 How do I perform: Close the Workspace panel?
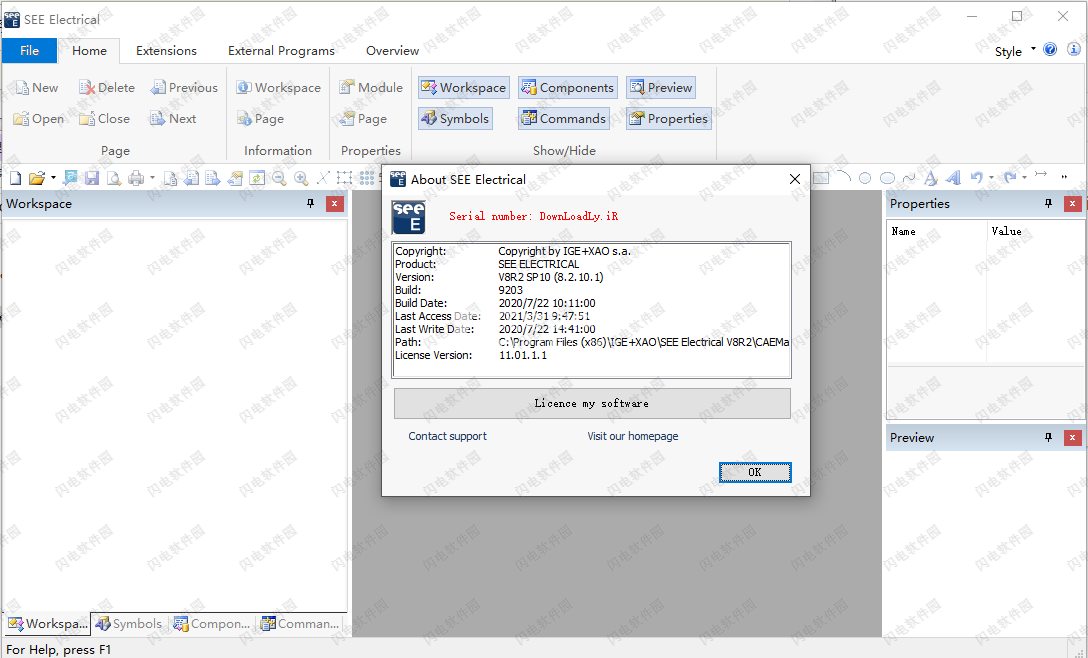[x=334, y=203]
